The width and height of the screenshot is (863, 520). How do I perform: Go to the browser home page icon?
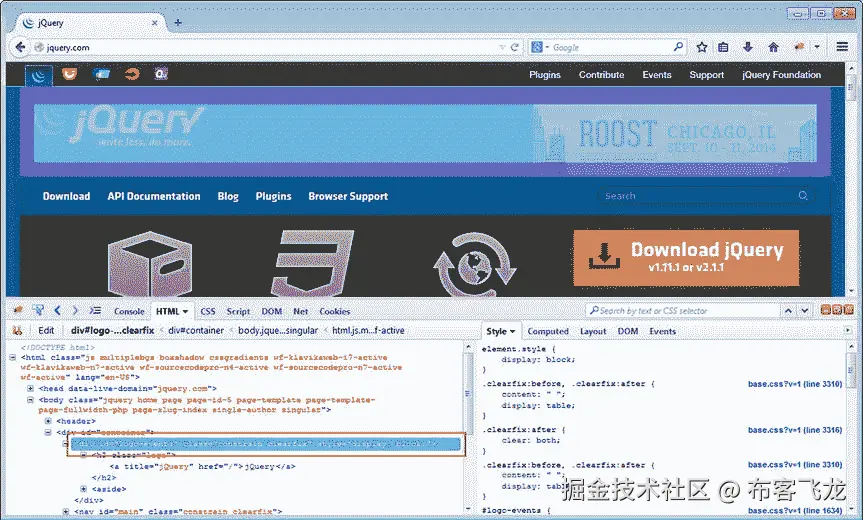(773, 47)
